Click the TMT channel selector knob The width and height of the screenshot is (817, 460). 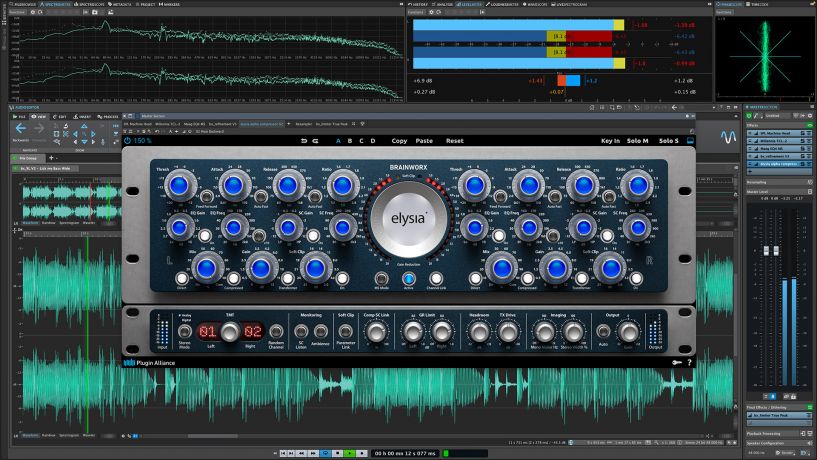point(230,331)
